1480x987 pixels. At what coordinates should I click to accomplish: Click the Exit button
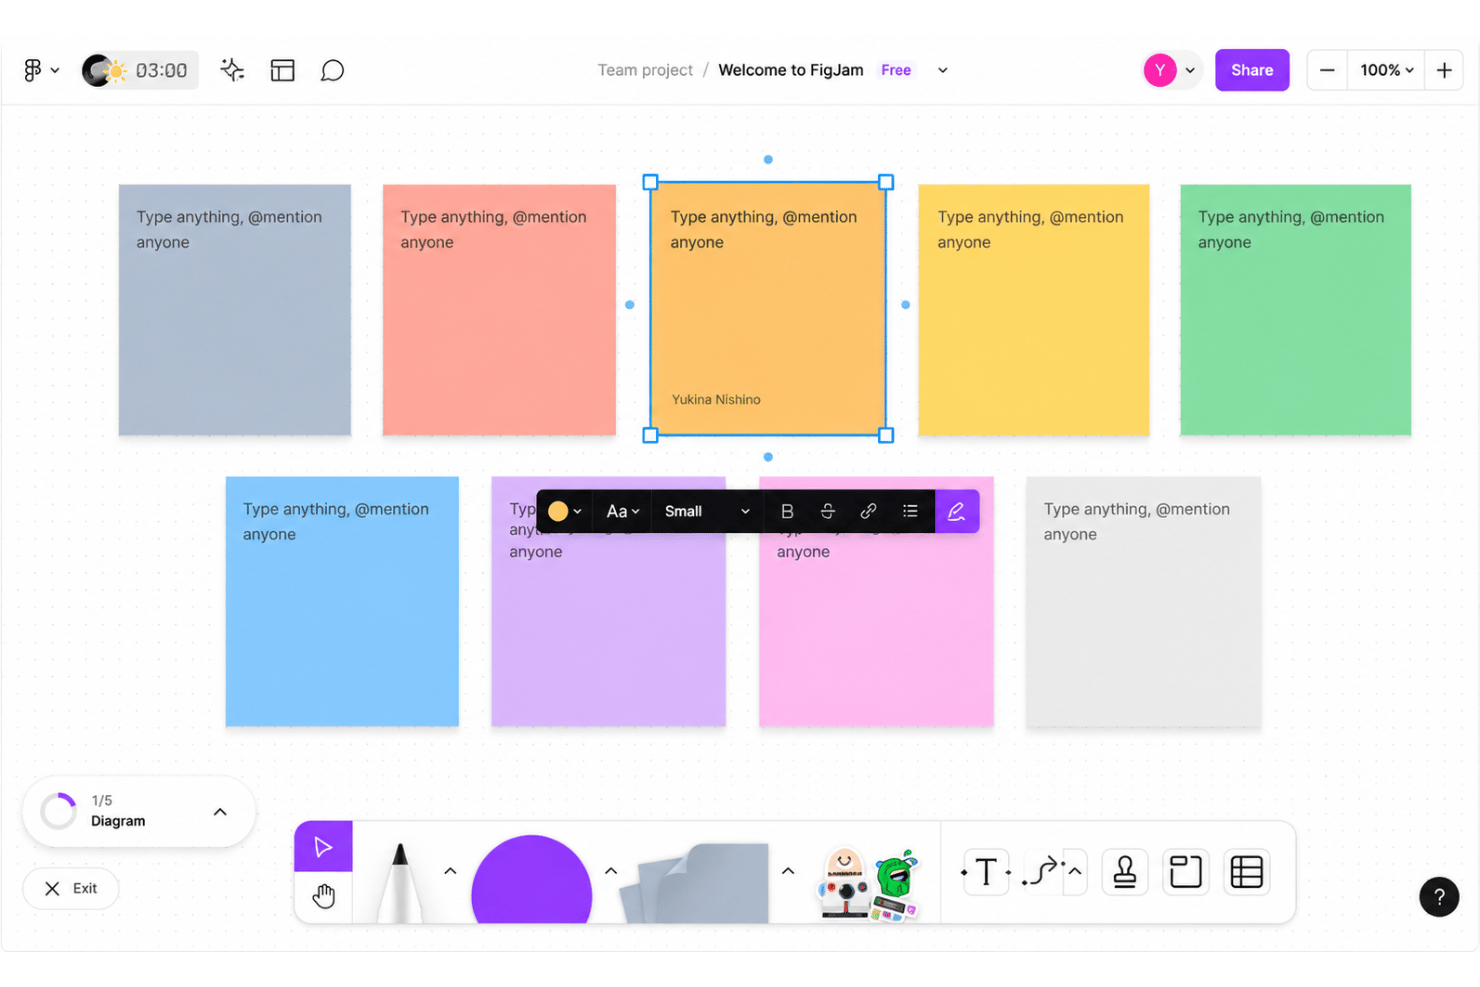pos(71,888)
